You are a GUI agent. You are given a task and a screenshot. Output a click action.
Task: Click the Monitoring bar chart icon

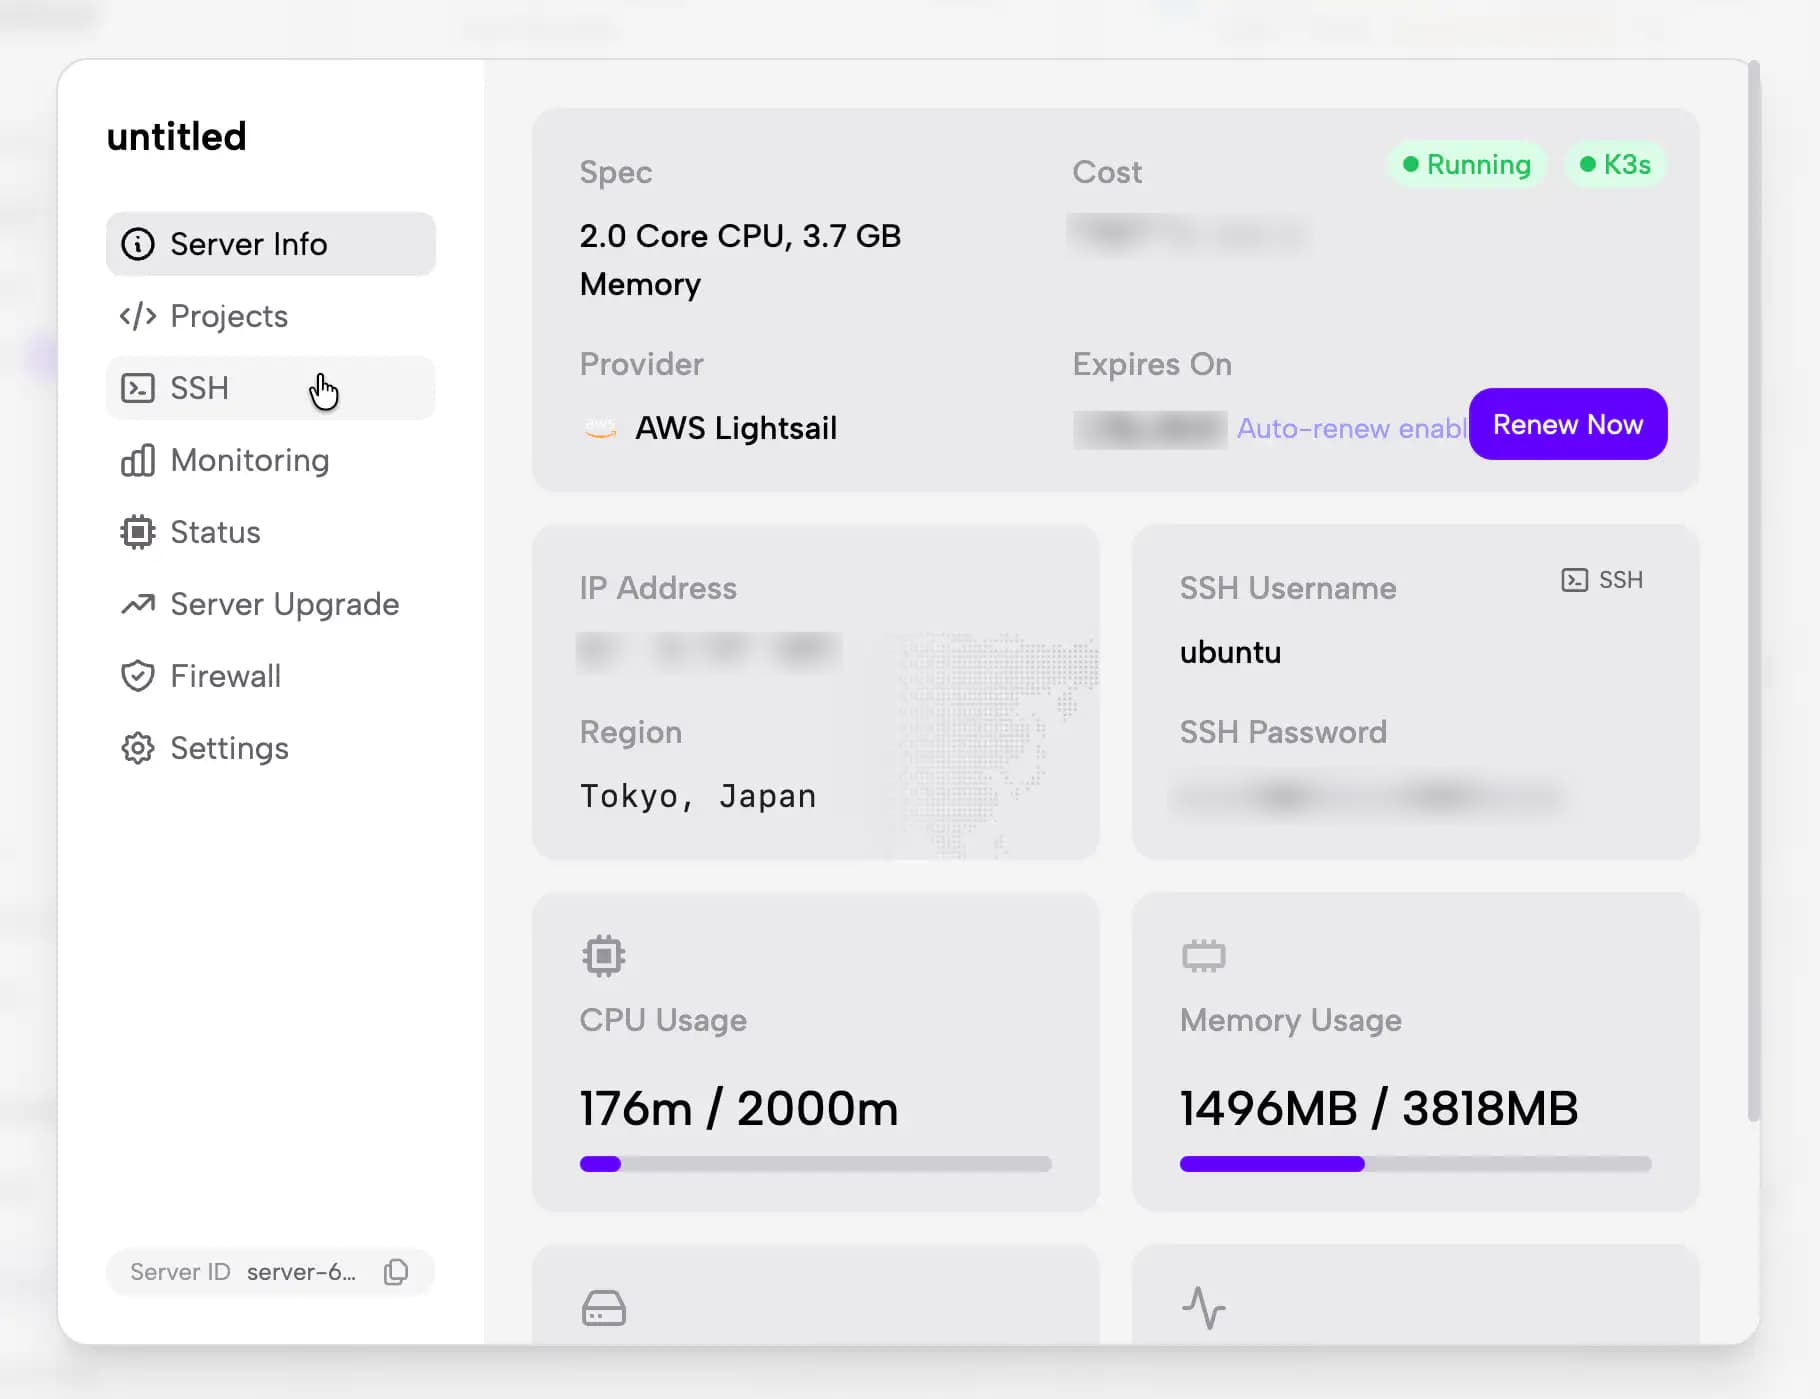[137, 460]
